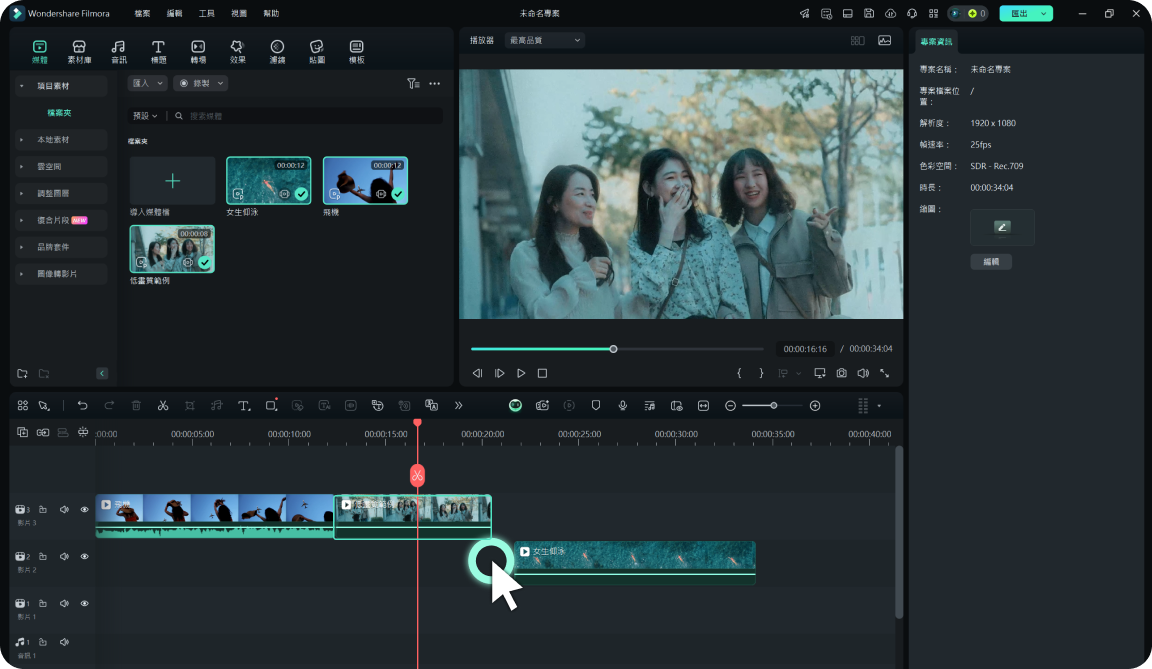This screenshot has height=669, width=1152.
Task: Click the 編輯 button under the thumbnail
Action: [991, 261]
